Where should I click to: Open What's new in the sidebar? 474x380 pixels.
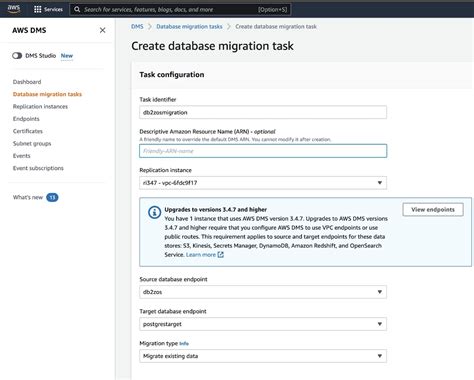click(x=28, y=197)
